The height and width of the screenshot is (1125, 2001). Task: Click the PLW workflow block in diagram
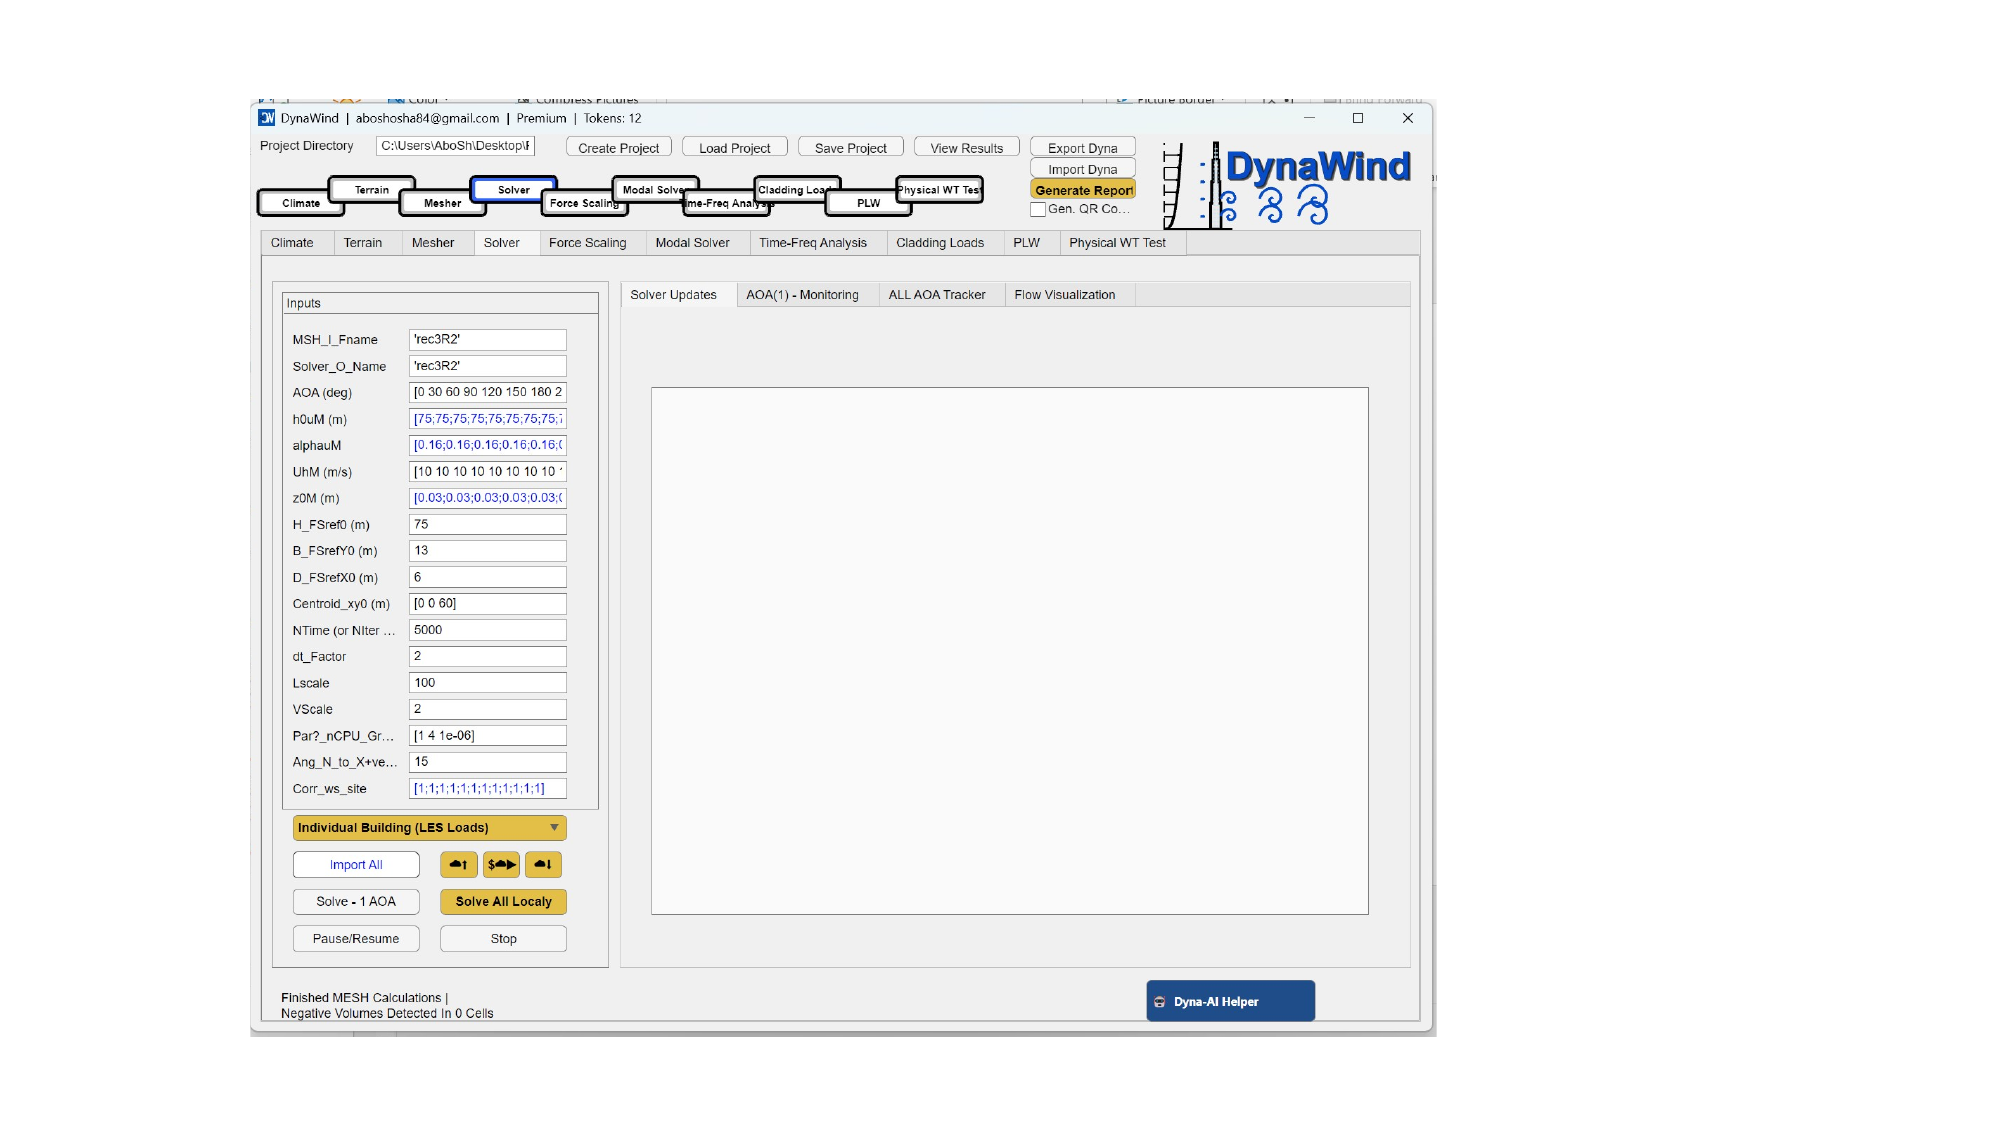point(867,203)
